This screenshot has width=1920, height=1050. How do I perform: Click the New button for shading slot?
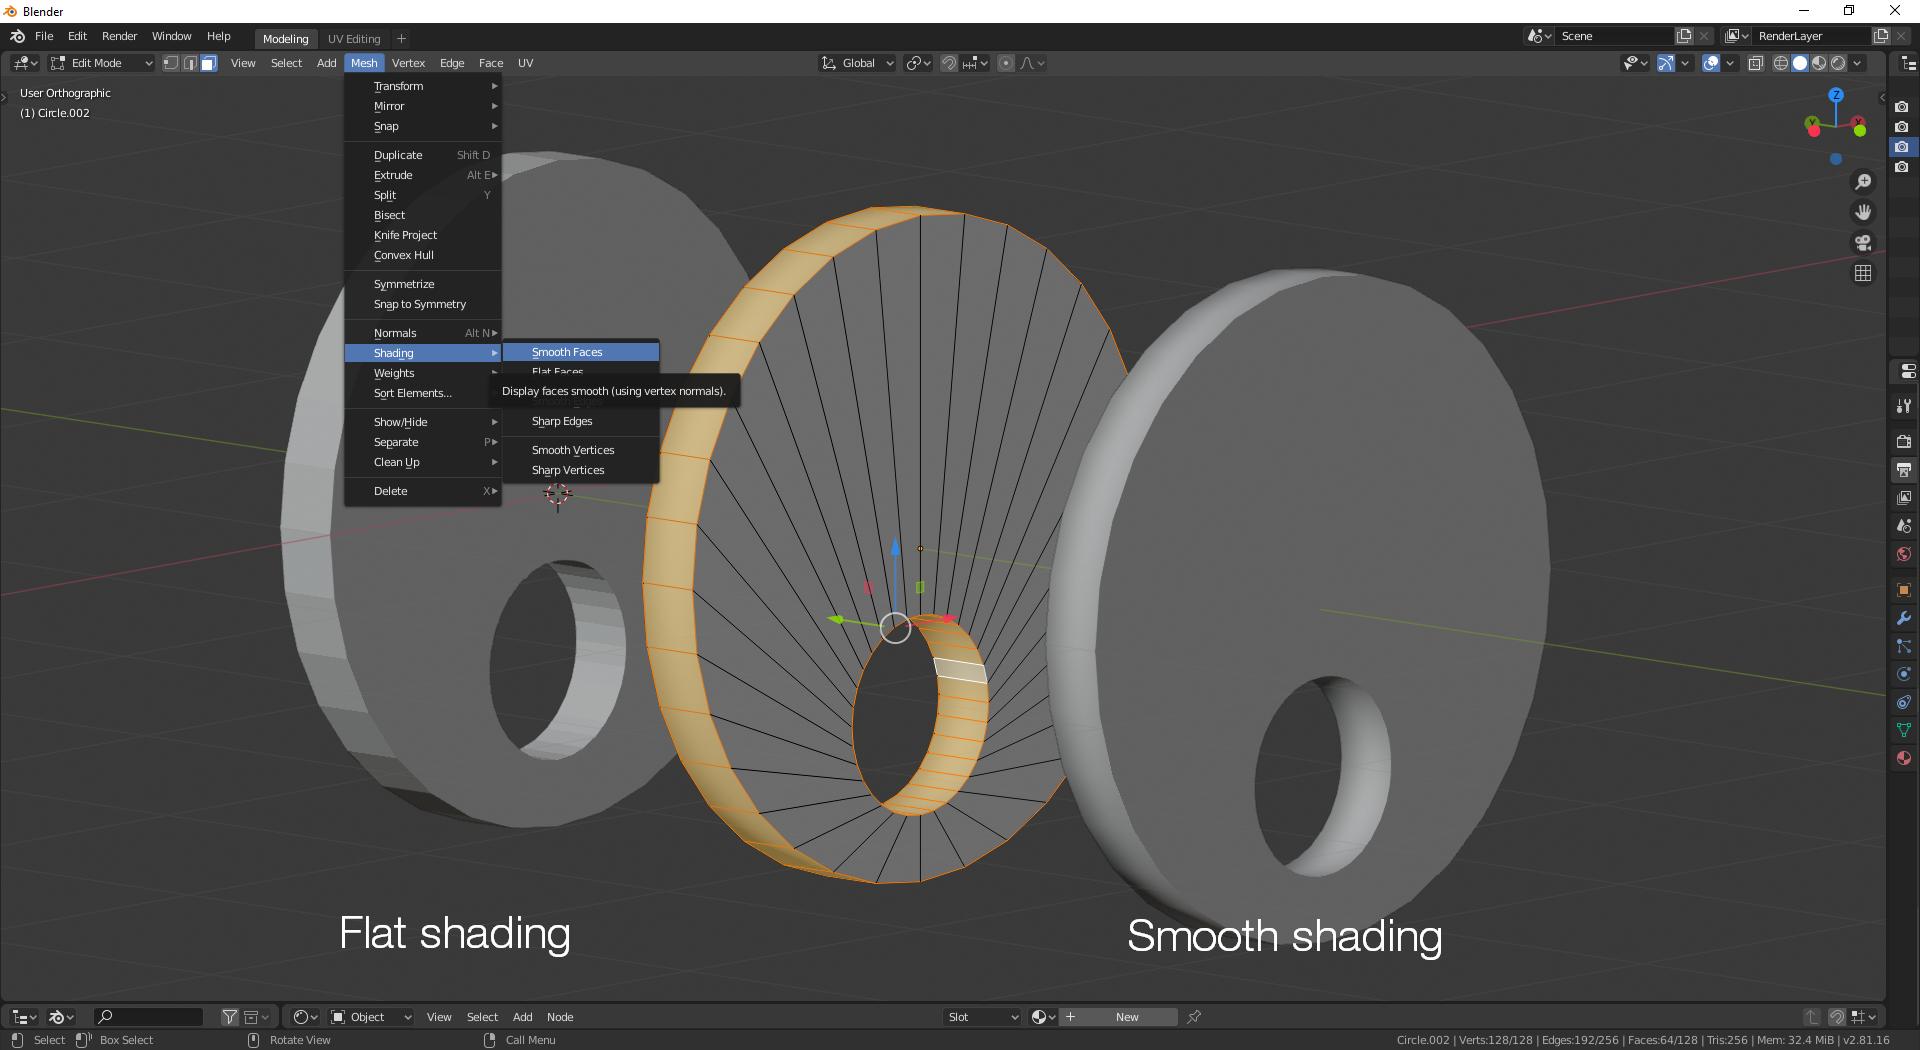click(x=1126, y=1017)
